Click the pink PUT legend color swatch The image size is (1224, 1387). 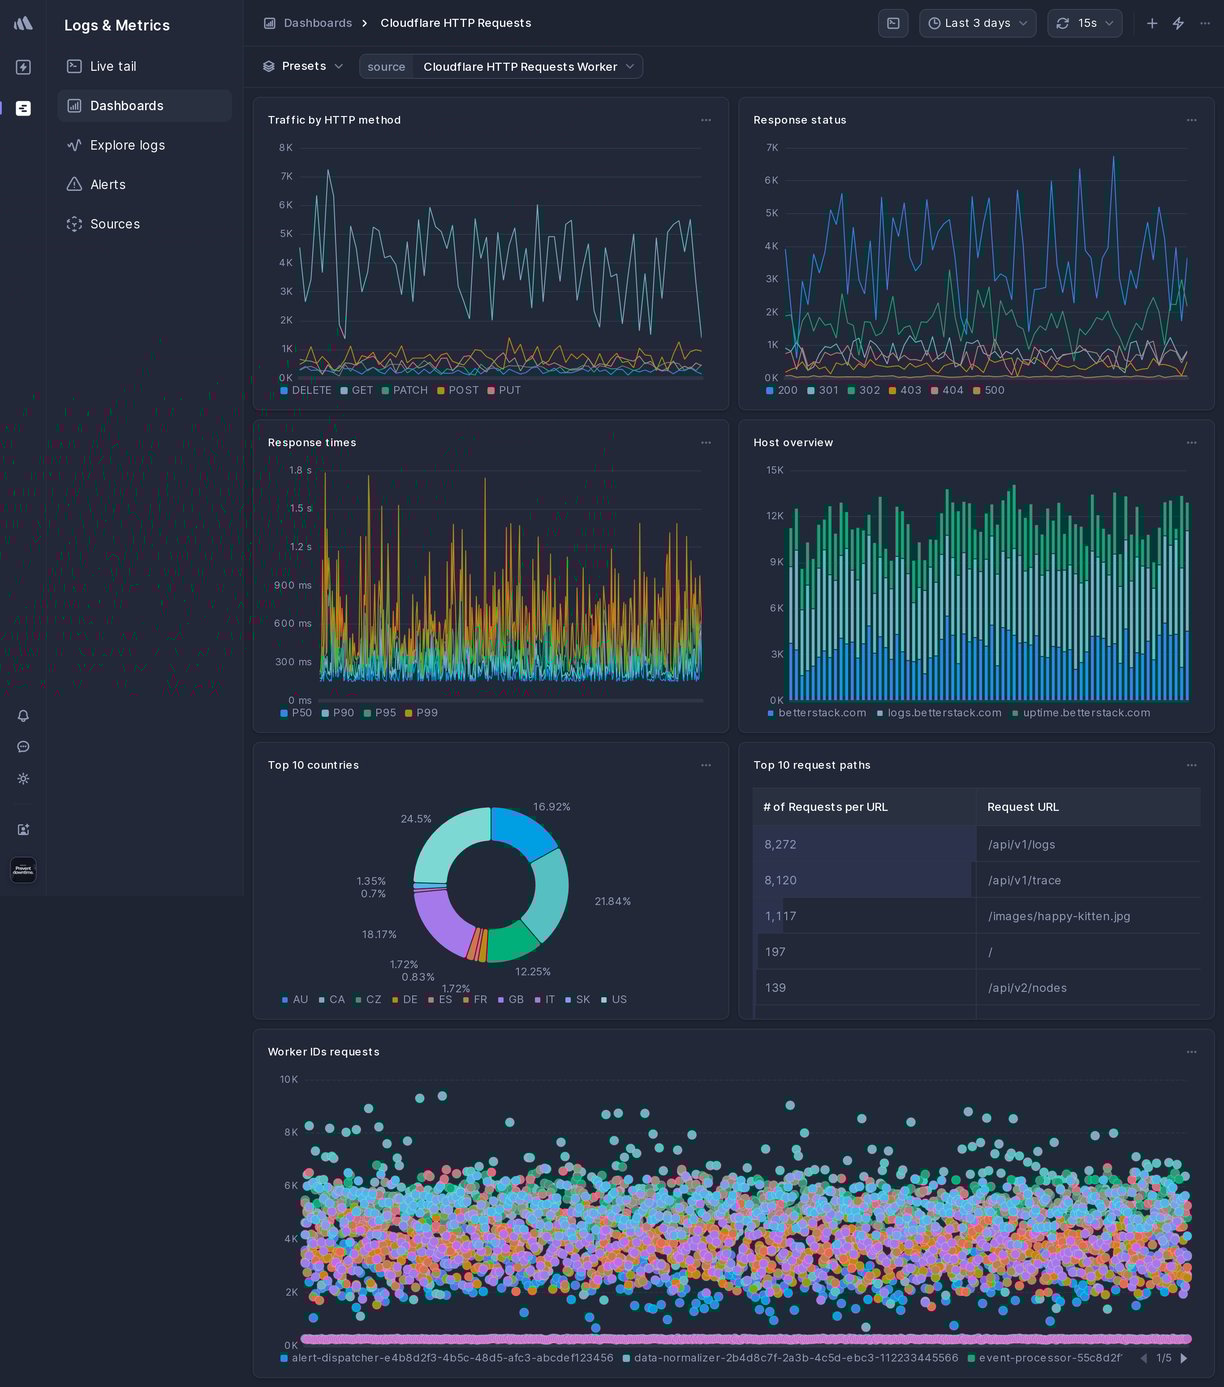tap(491, 390)
